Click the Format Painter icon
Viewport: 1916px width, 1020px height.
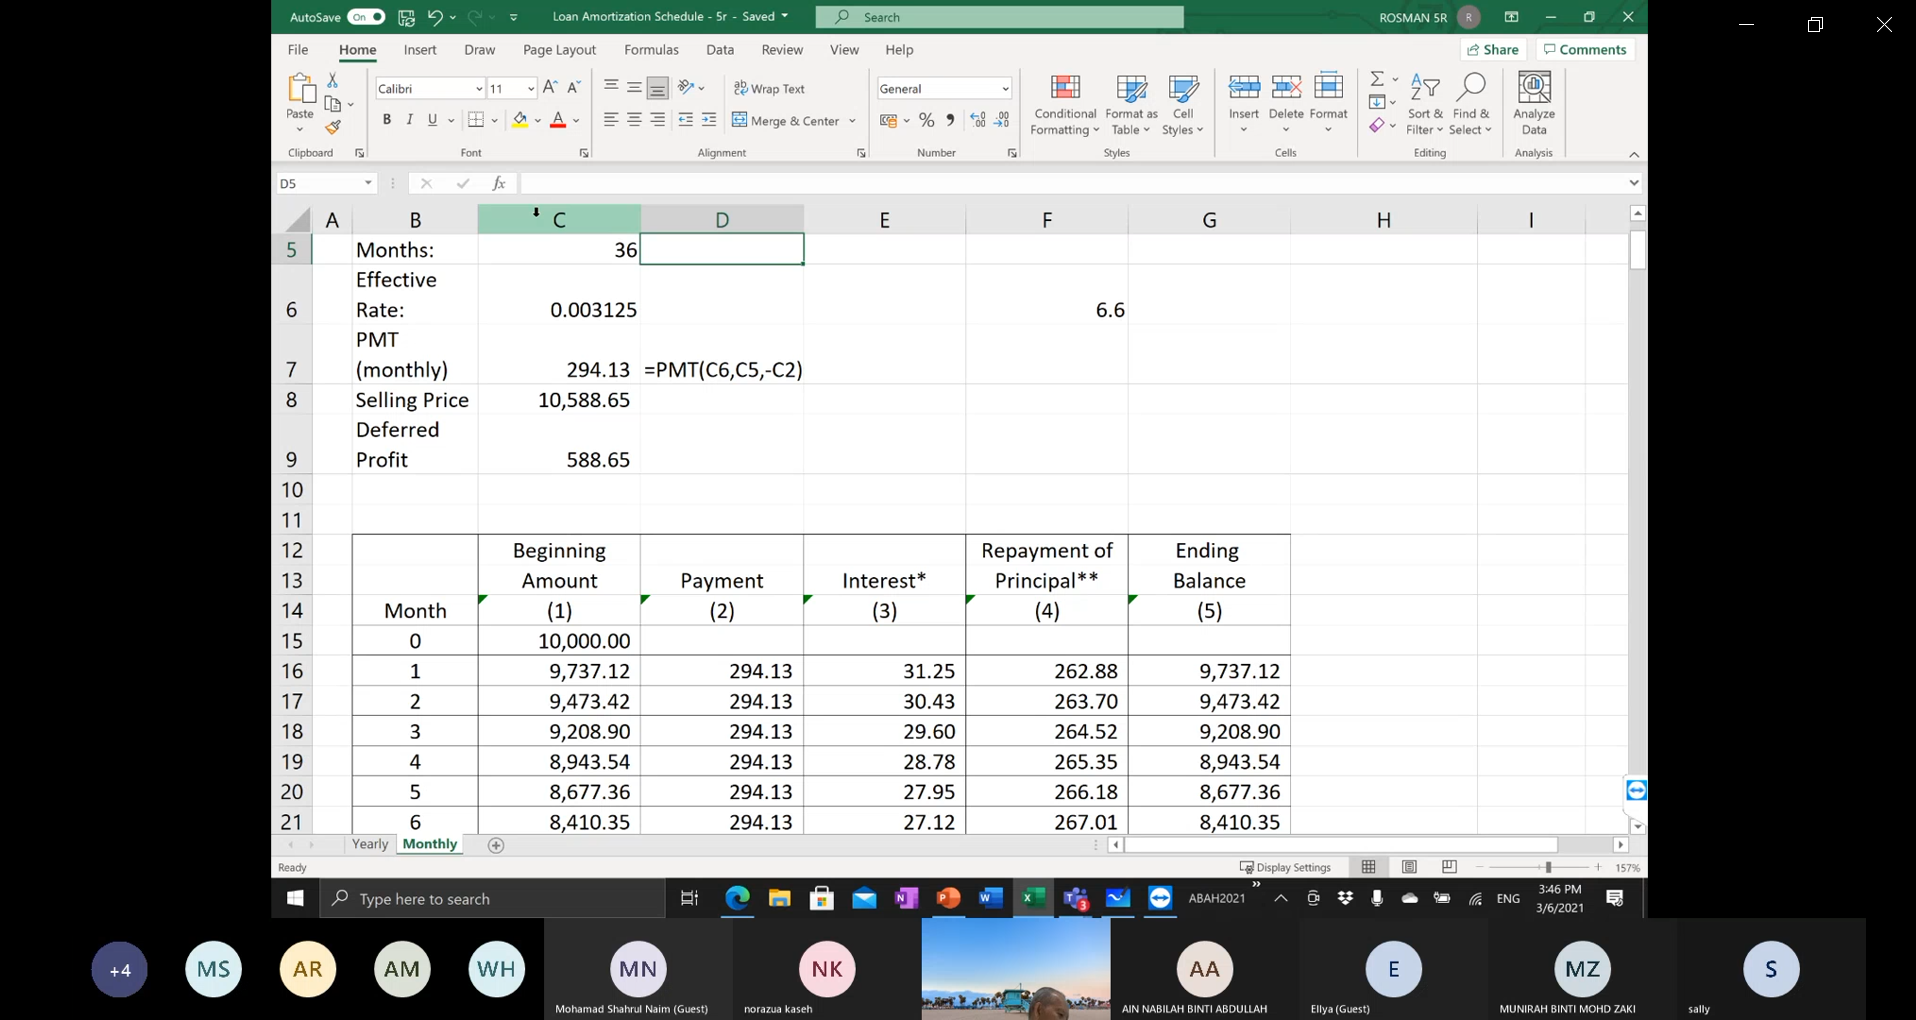point(333,128)
